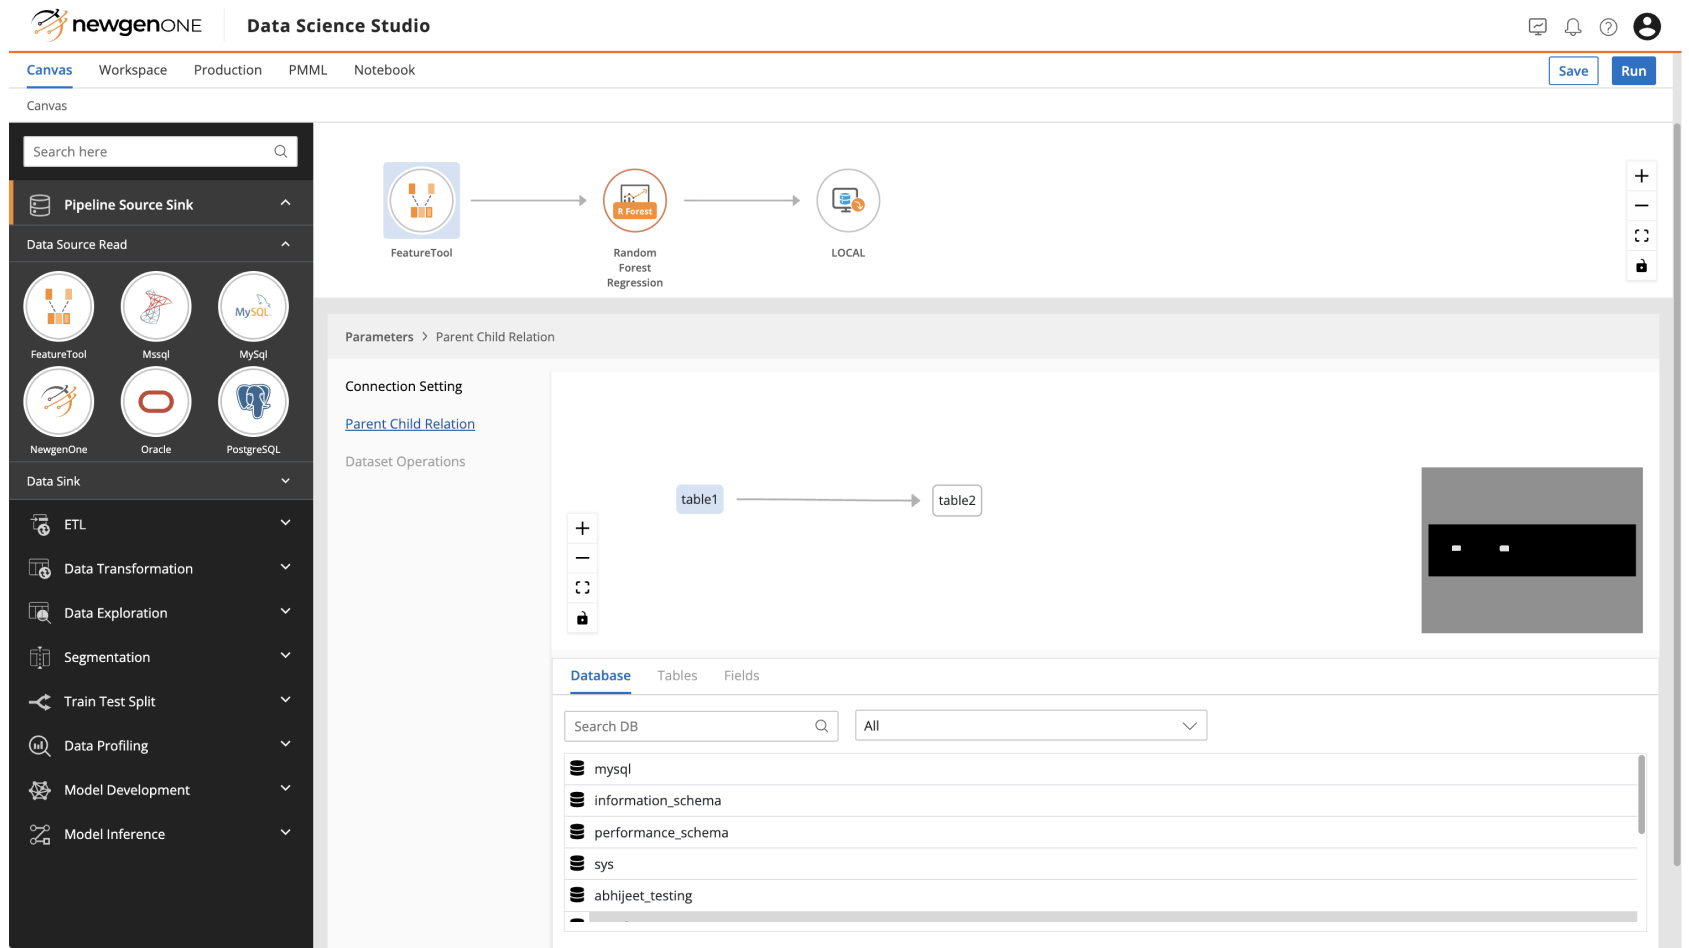Select the PostgreSQL data source icon

coord(253,402)
